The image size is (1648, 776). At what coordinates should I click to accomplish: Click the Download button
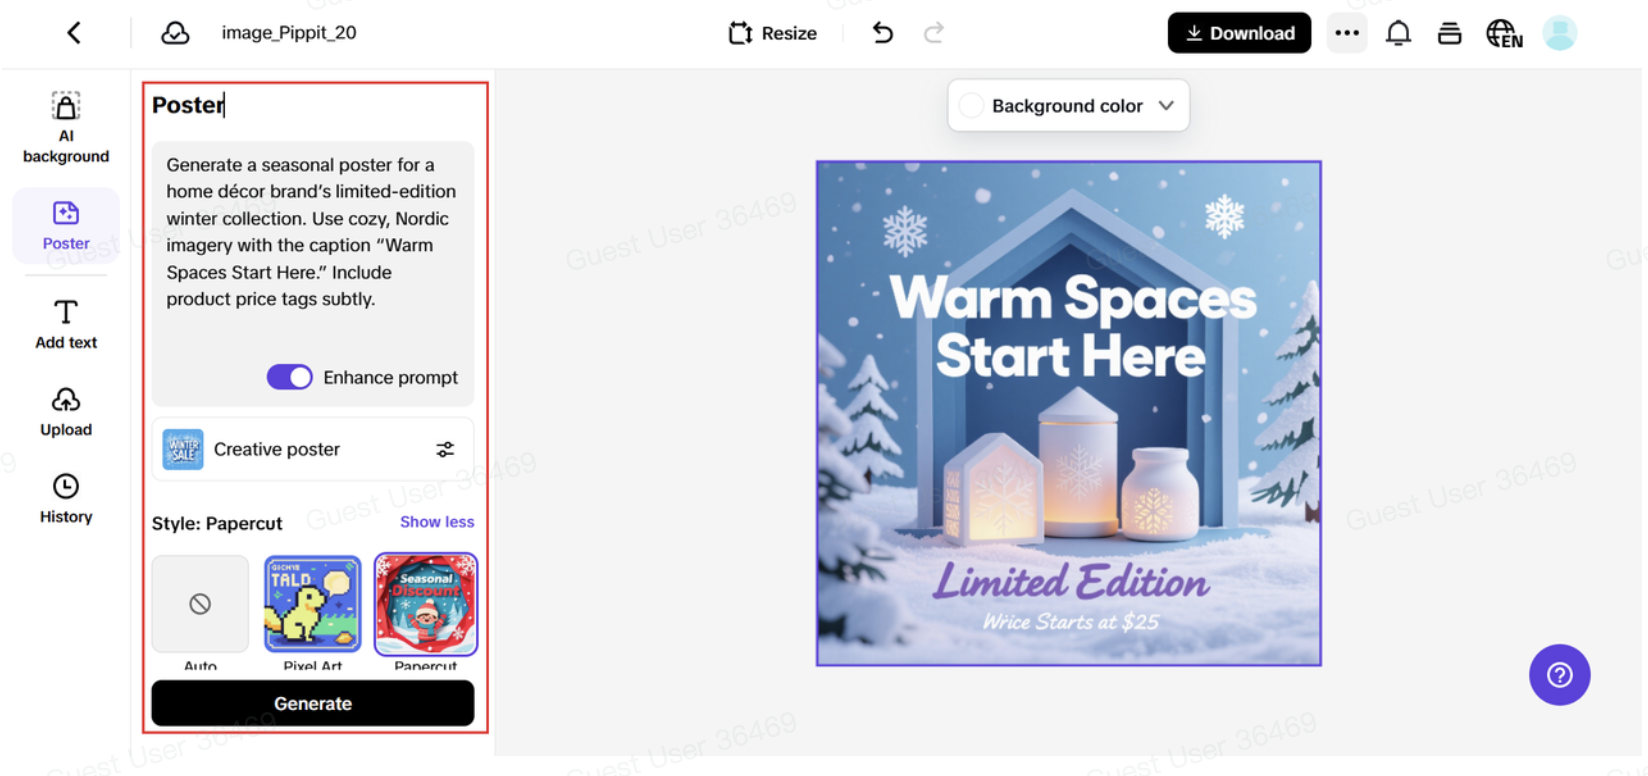click(1239, 33)
